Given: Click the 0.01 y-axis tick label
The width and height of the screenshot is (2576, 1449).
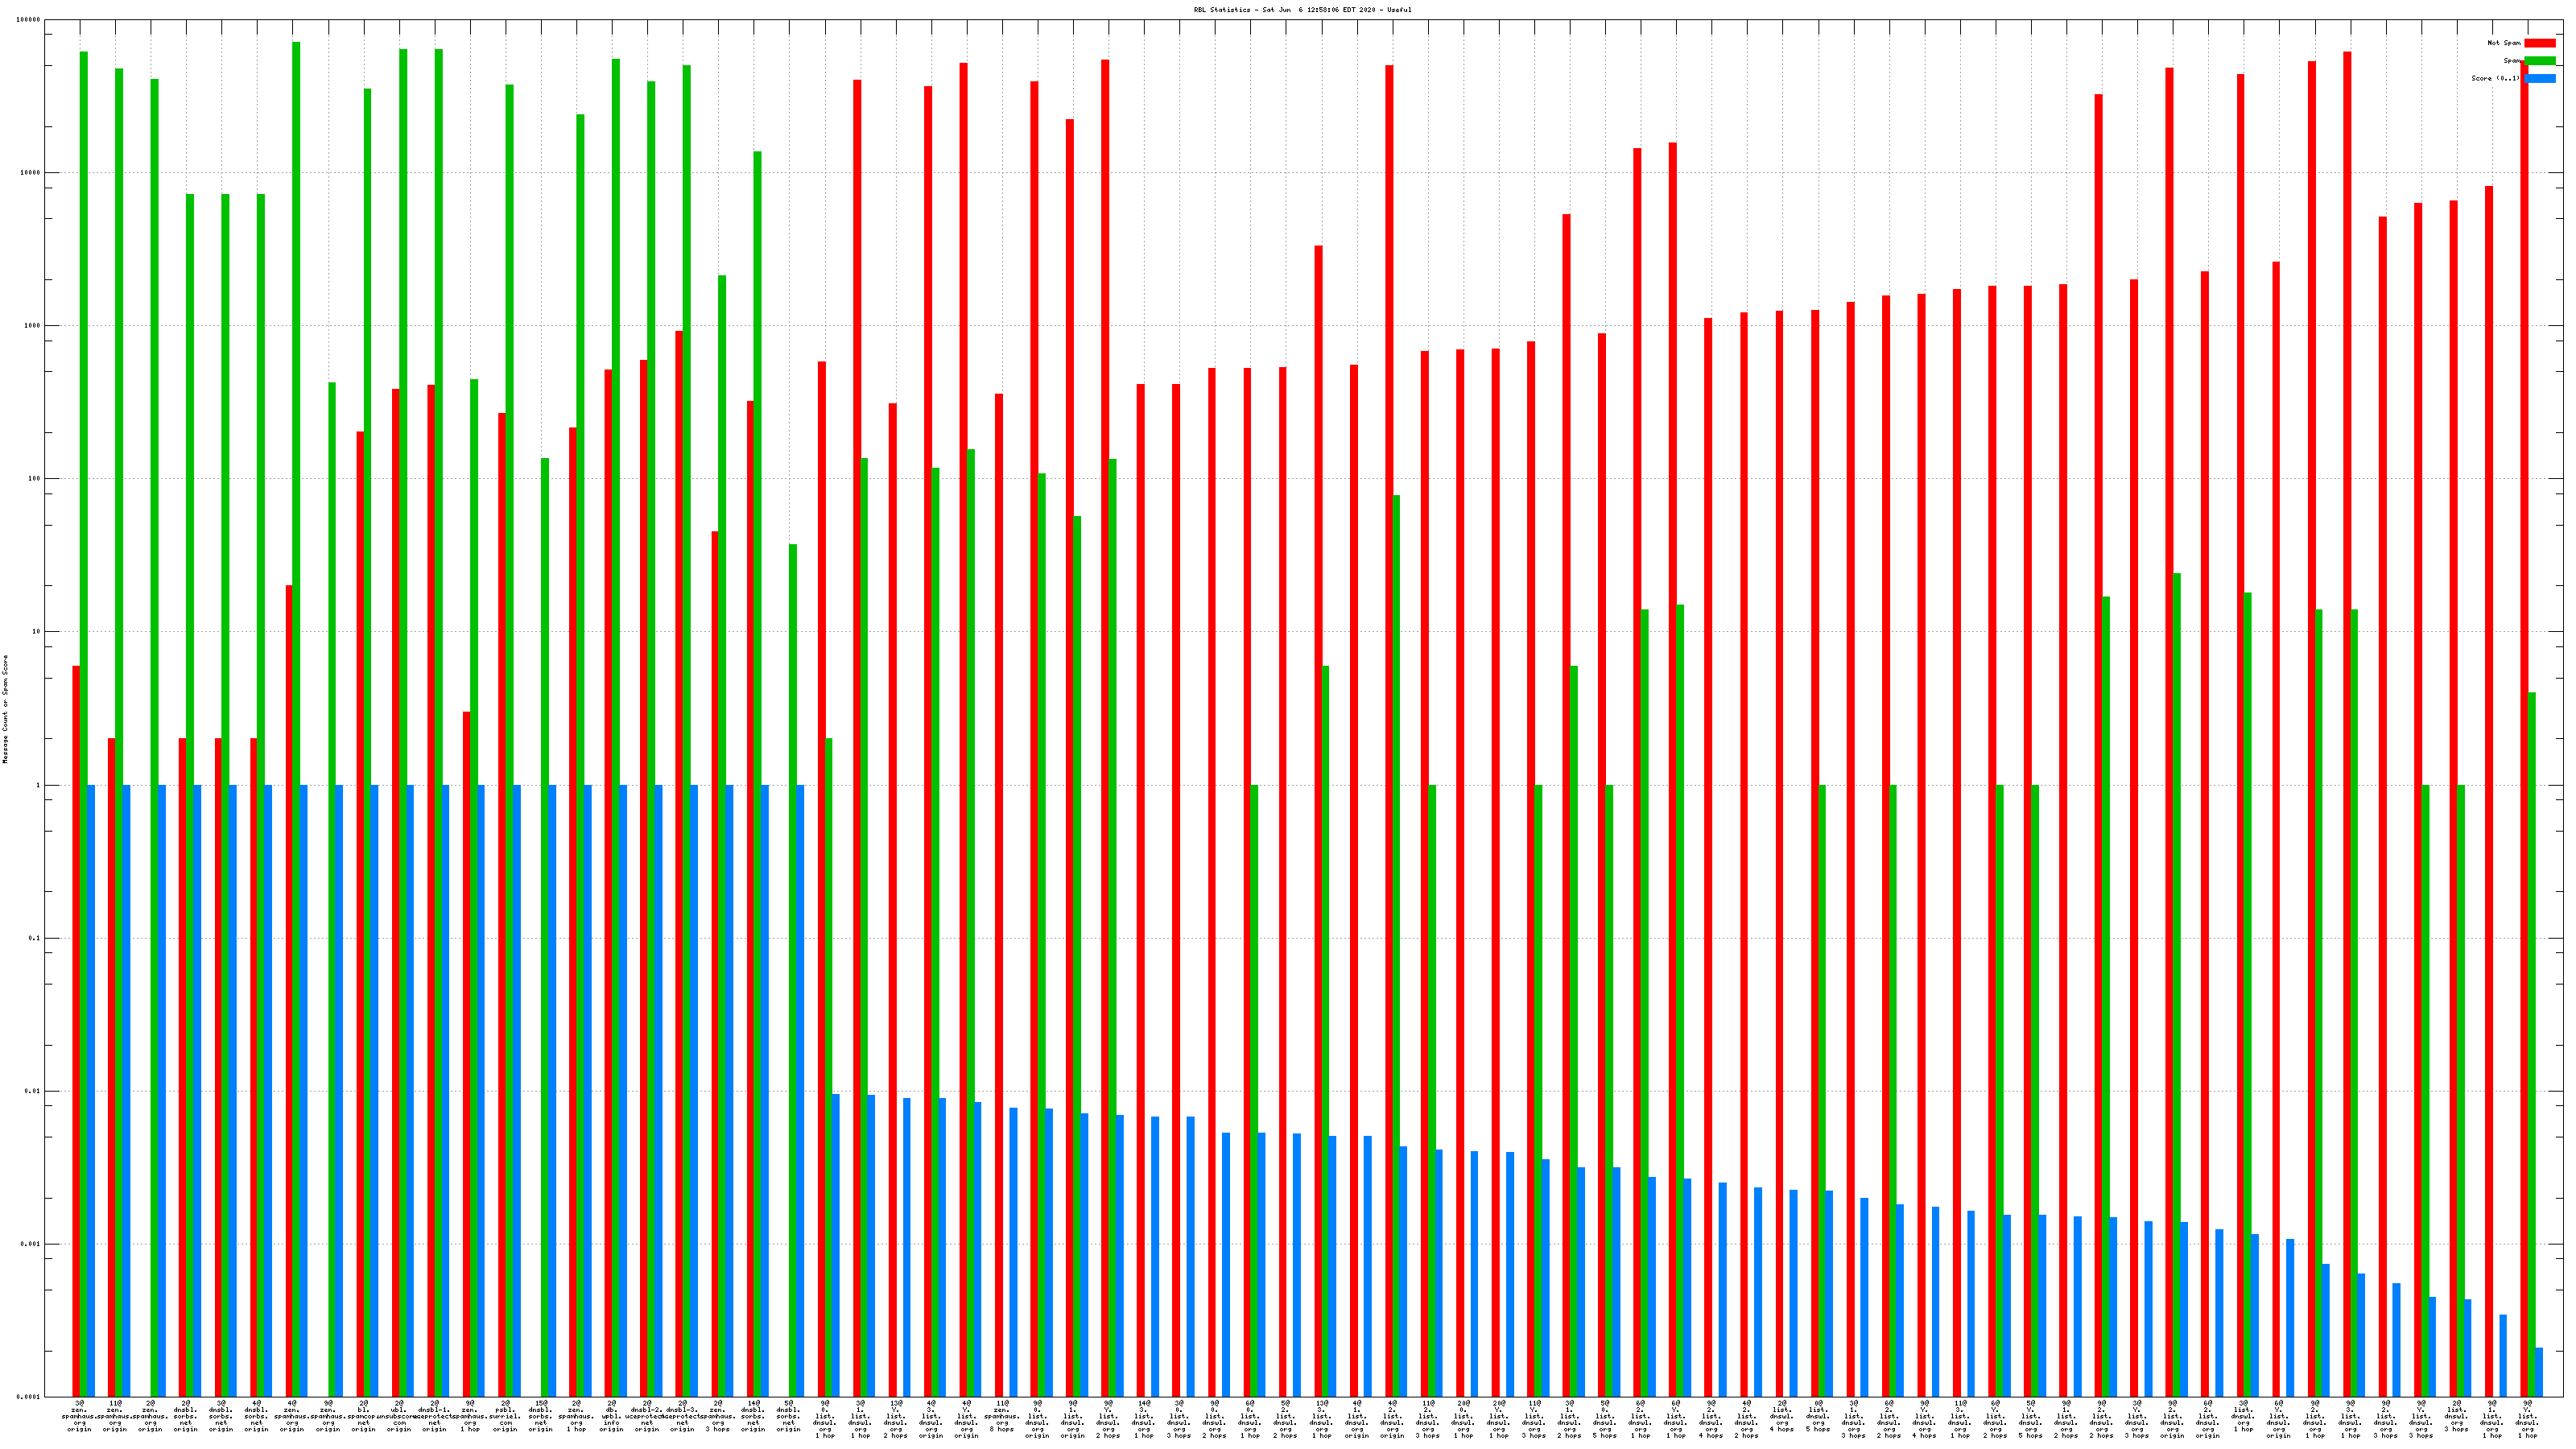Looking at the screenshot, I should coord(32,1091).
